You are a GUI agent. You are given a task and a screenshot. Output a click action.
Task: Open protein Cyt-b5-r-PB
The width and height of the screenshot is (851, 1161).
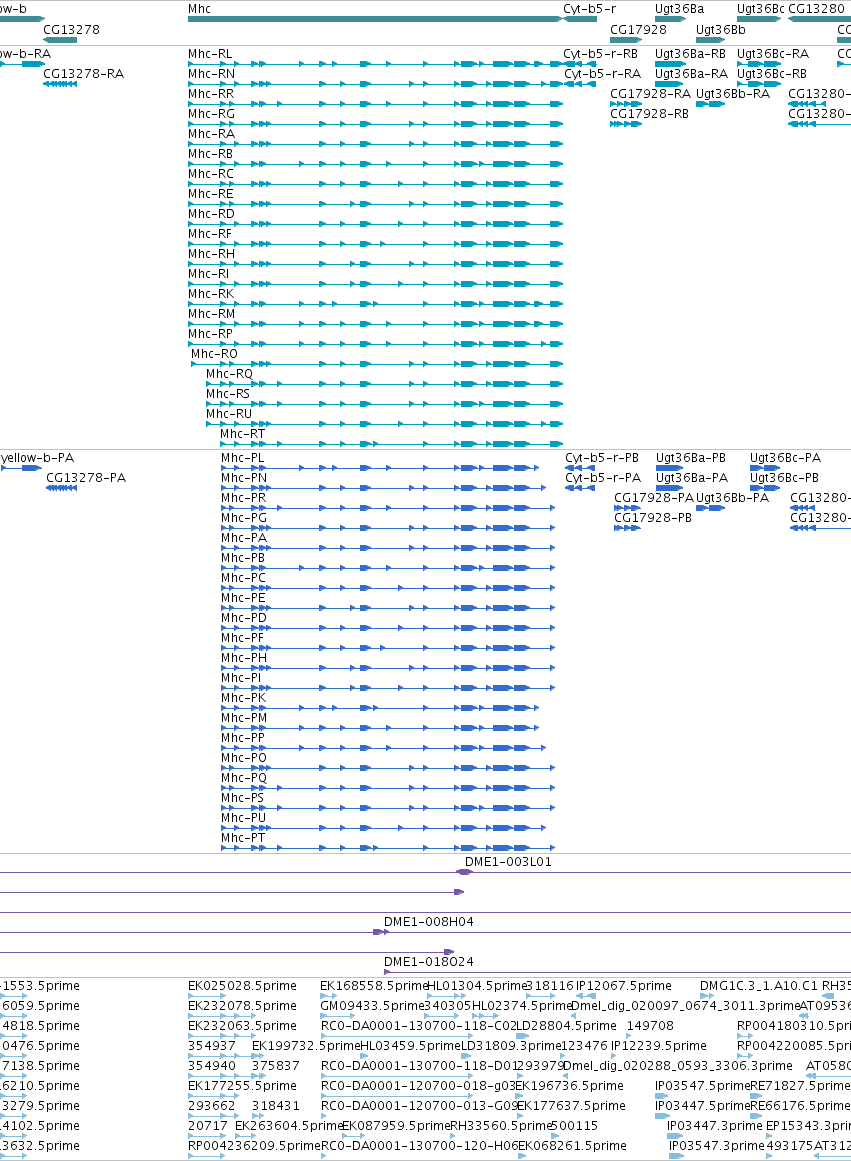[602, 458]
